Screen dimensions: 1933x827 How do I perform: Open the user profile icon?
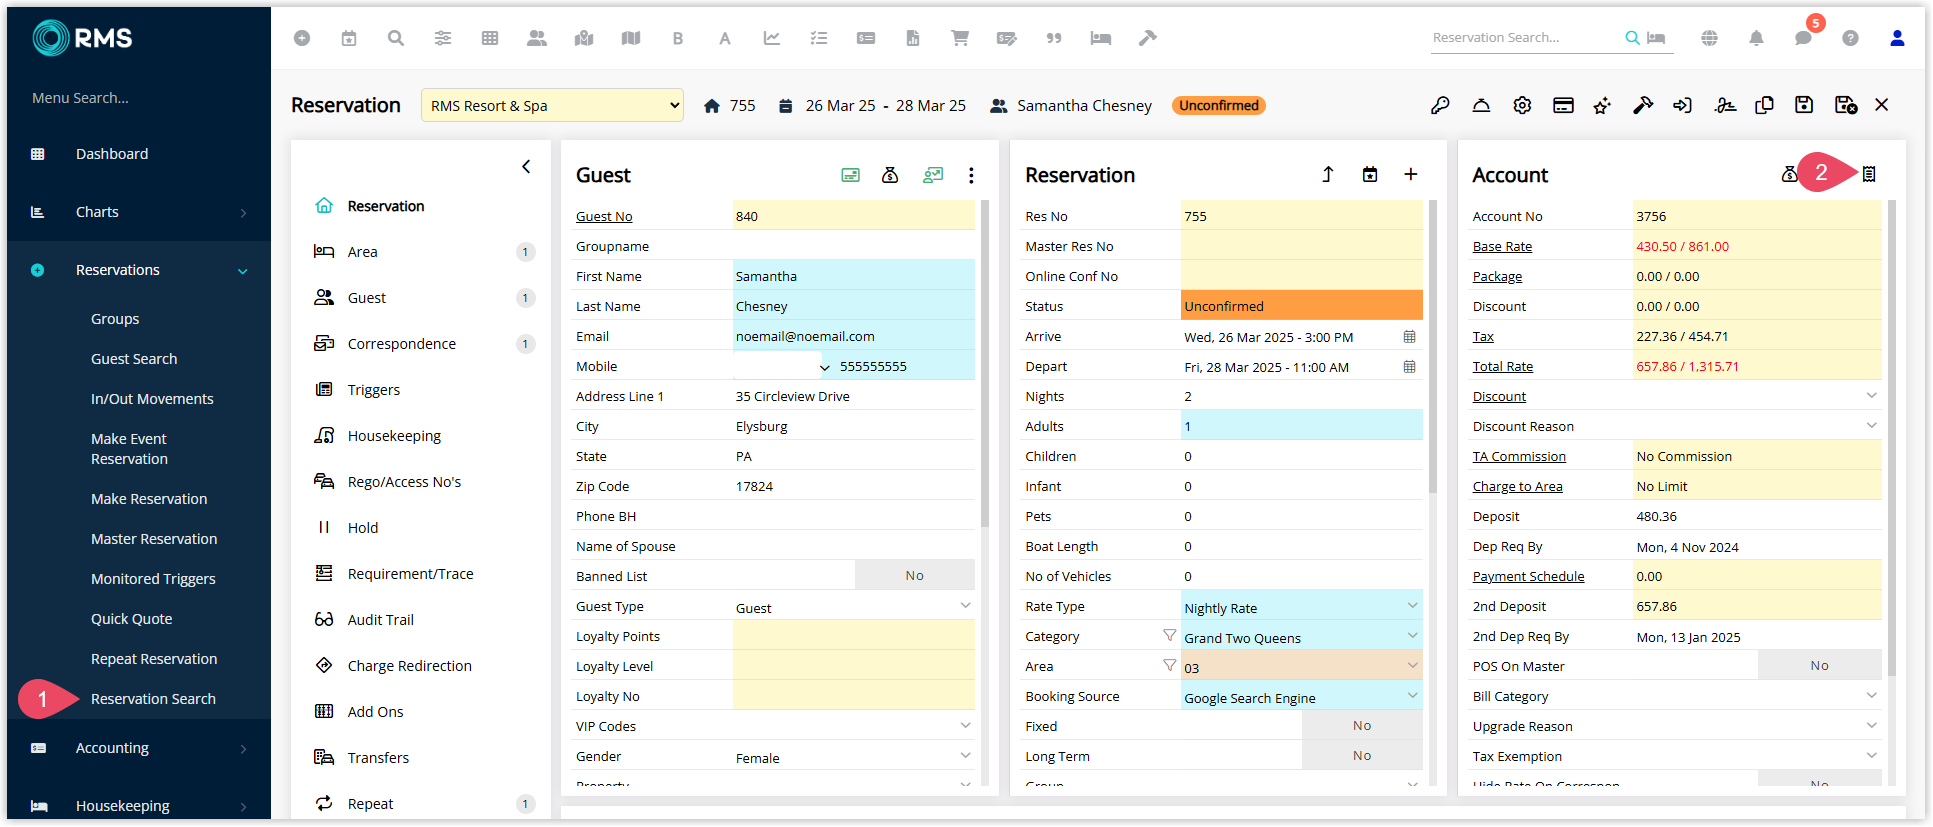pyautogui.click(x=1897, y=38)
